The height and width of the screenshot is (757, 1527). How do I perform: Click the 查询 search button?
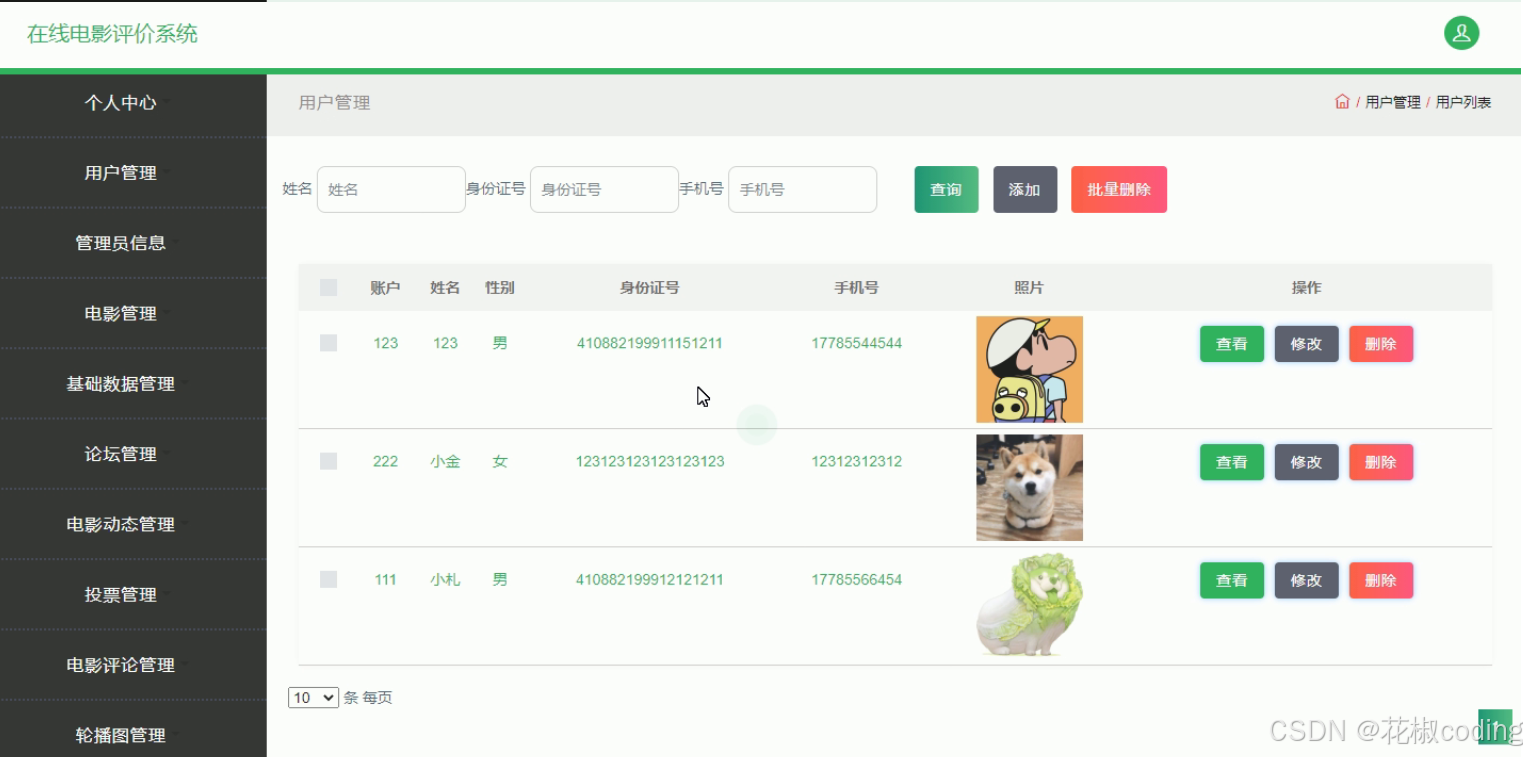tap(946, 189)
